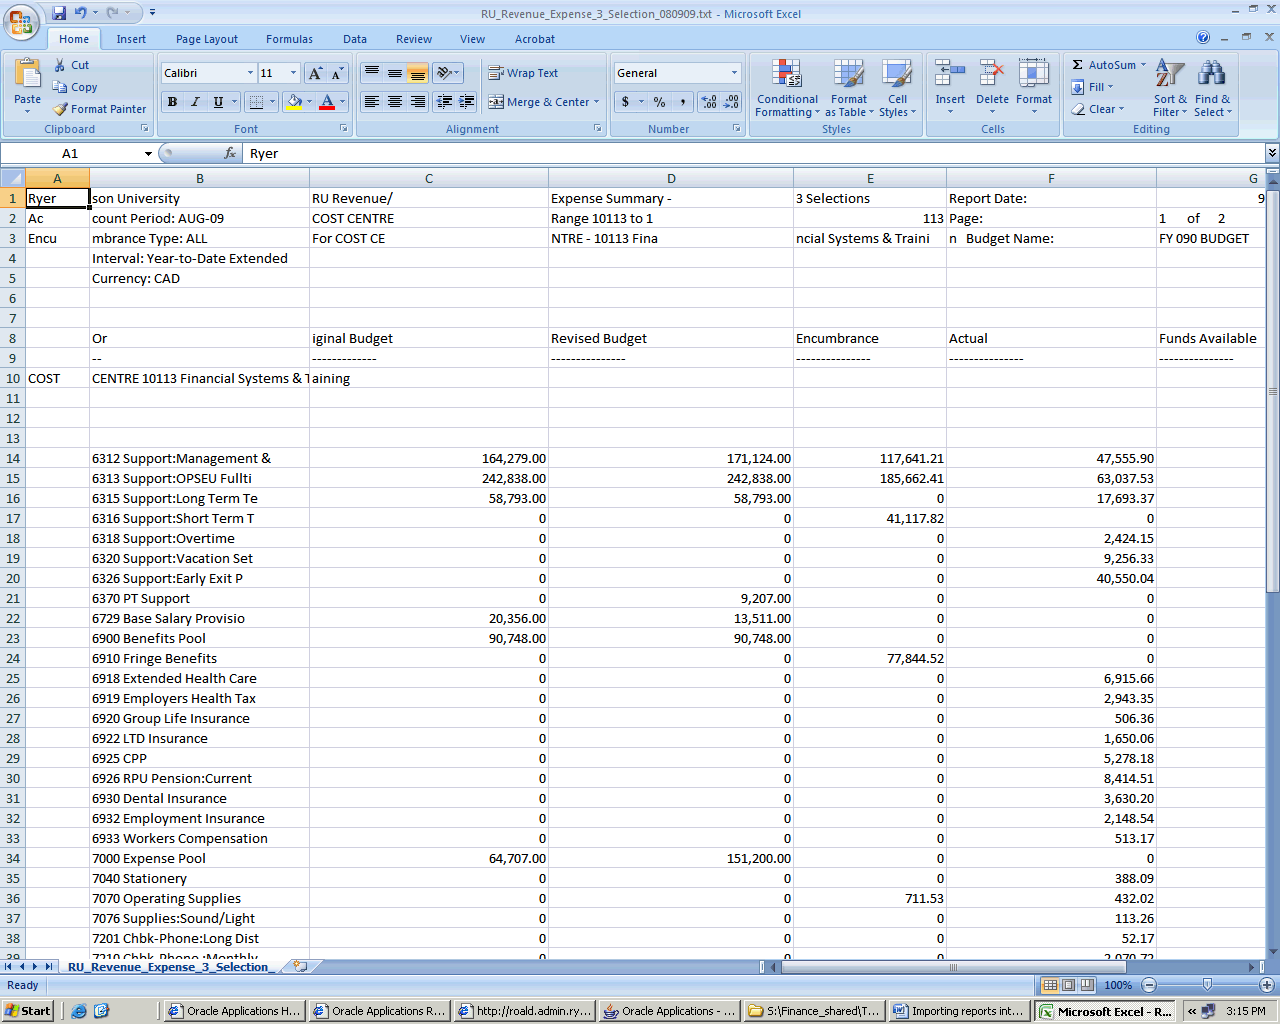Click the font color red swatch button
This screenshot has width=1280, height=1024.
(x=326, y=102)
